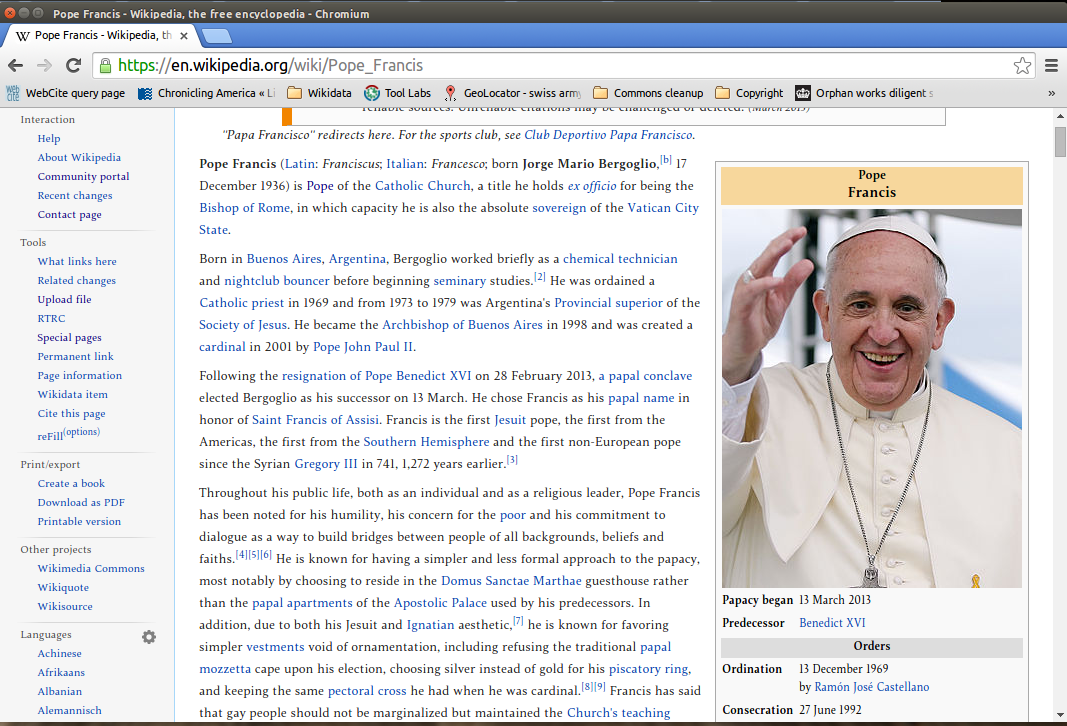
Task: Open the Tool Labs bookmark
Action: (397, 93)
